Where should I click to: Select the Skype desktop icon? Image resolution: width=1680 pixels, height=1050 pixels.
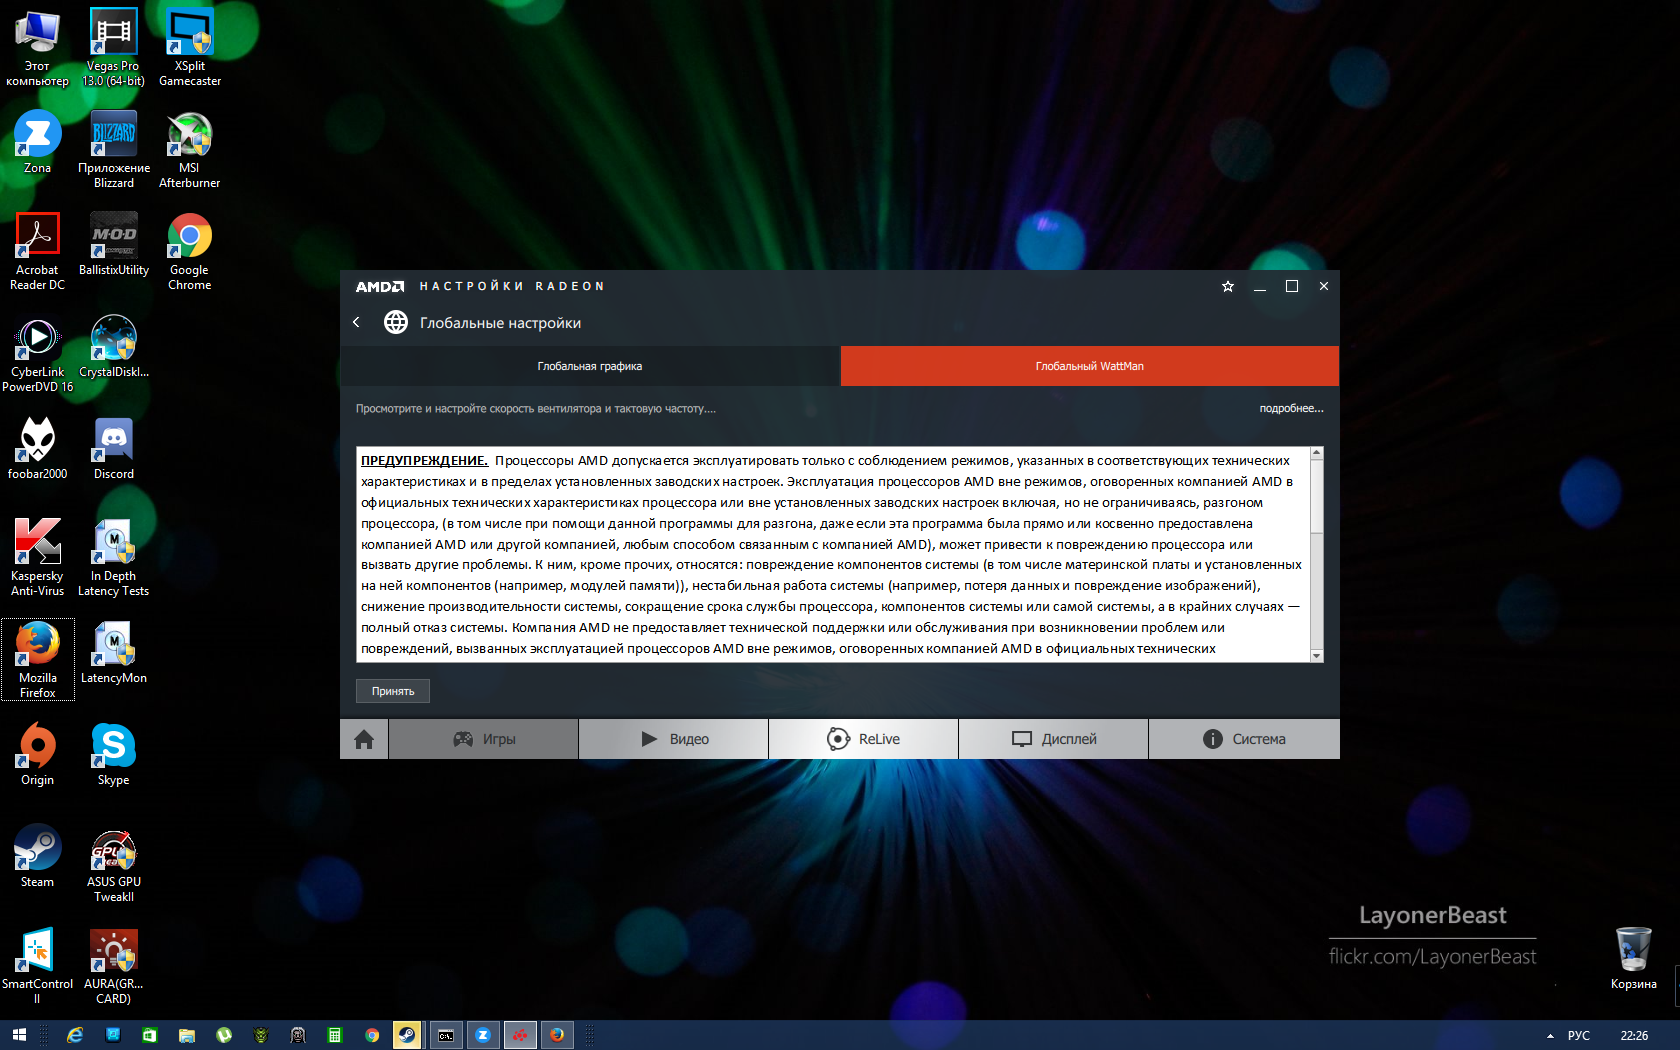coord(114,755)
